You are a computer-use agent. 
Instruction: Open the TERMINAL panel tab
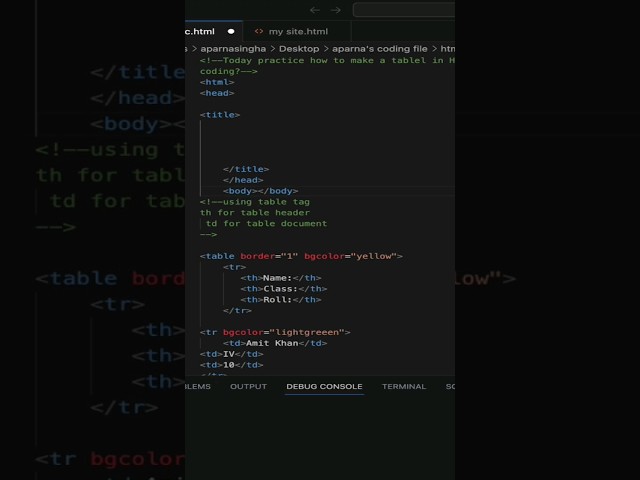tap(404, 386)
